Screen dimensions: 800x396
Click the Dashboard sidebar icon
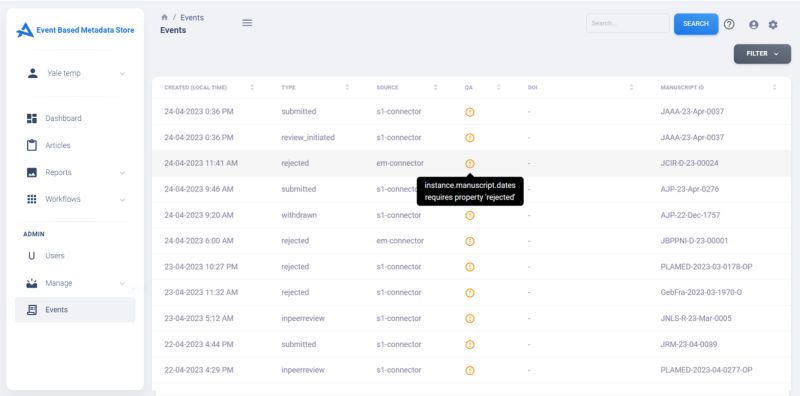point(32,118)
